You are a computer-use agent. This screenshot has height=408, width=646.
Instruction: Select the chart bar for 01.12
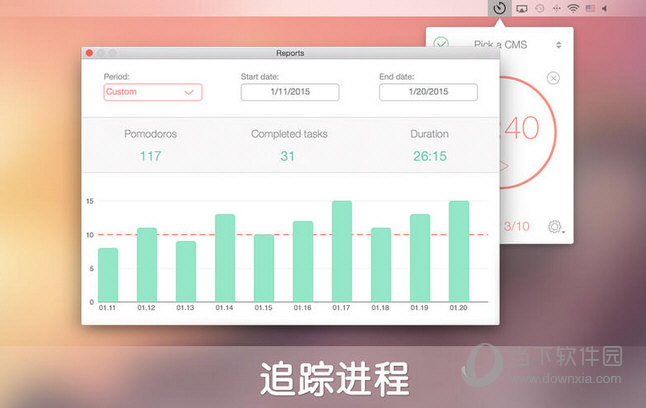coord(147,265)
